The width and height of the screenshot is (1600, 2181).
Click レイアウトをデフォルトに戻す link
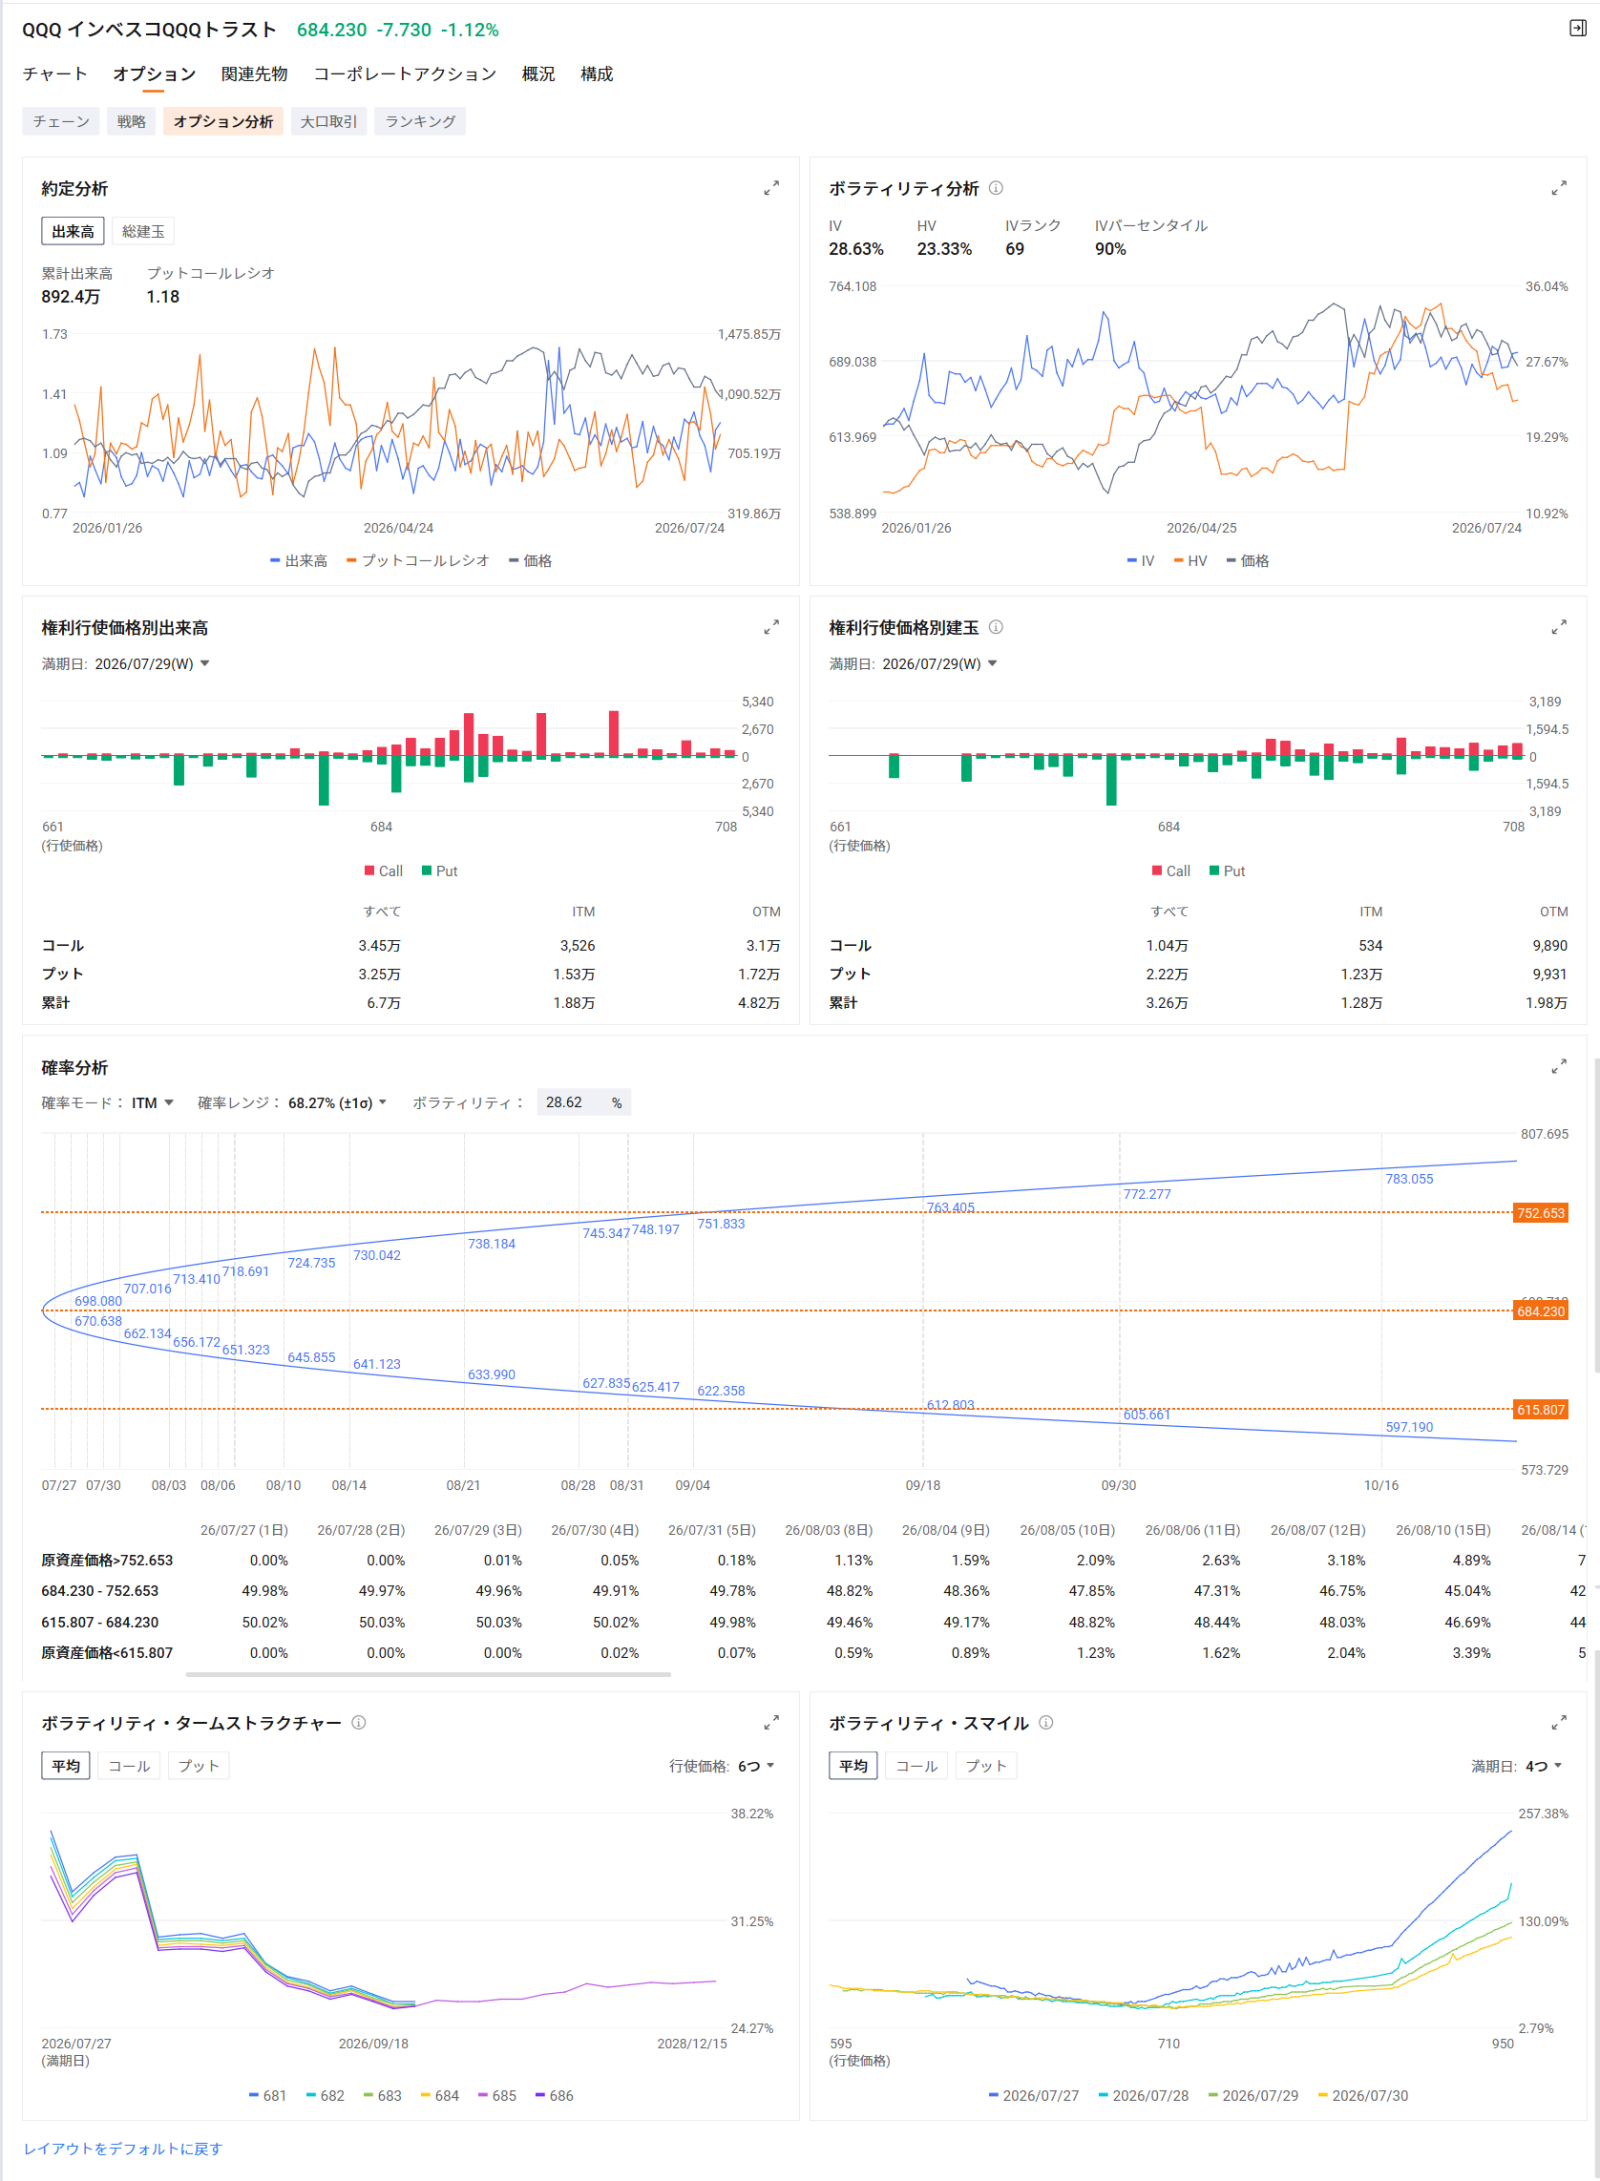click(123, 2149)
